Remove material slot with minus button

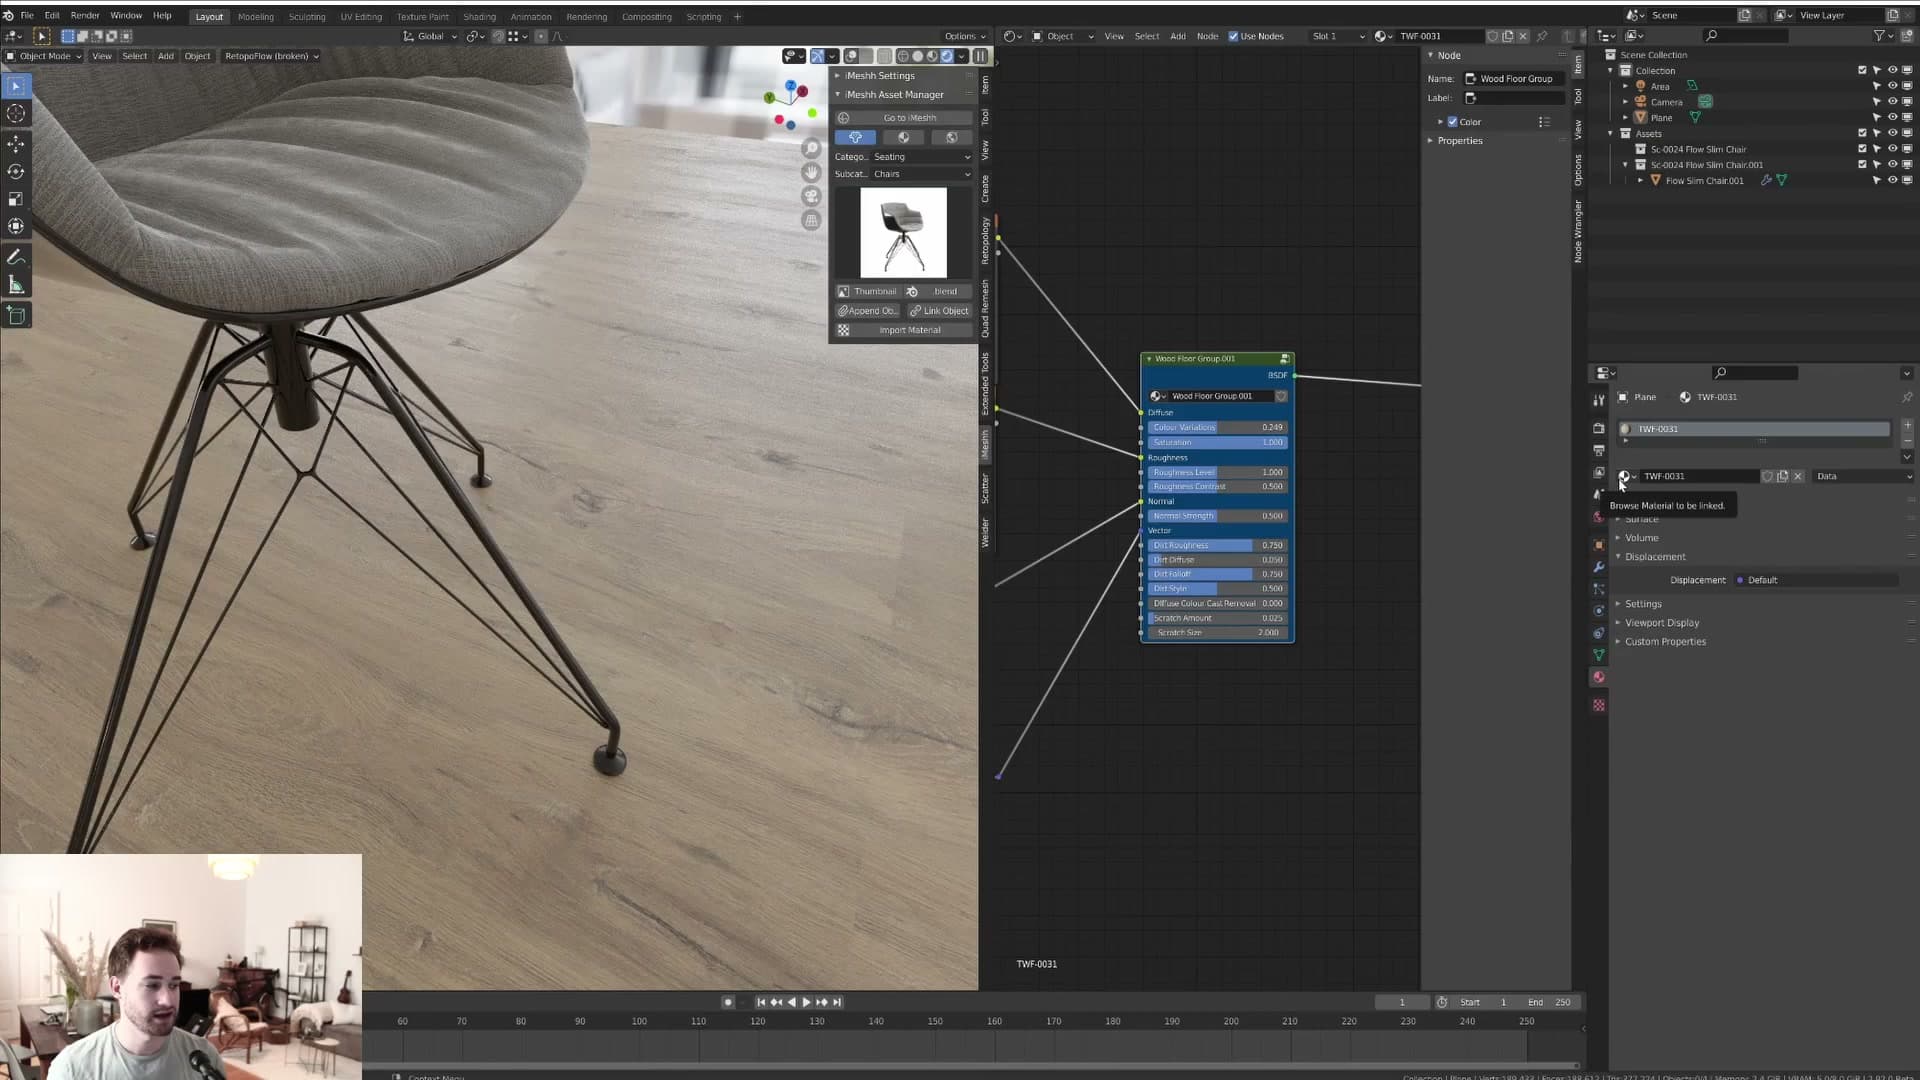[1907, 440]
